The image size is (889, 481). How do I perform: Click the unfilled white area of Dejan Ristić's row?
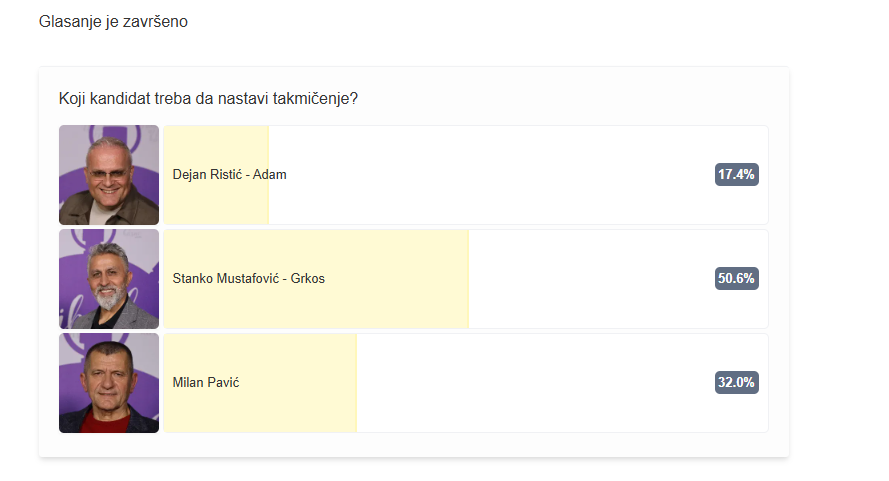pyautogui.click(x=480, y=175)
